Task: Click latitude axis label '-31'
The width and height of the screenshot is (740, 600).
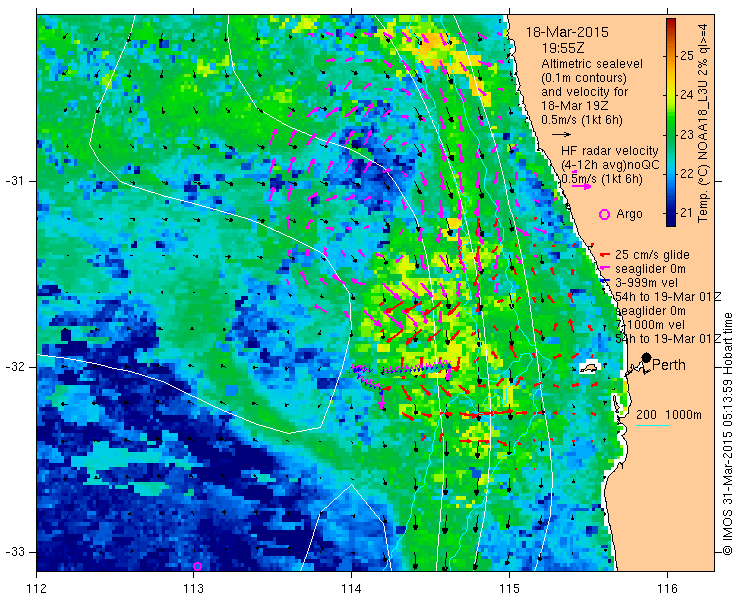Action: 14,181
